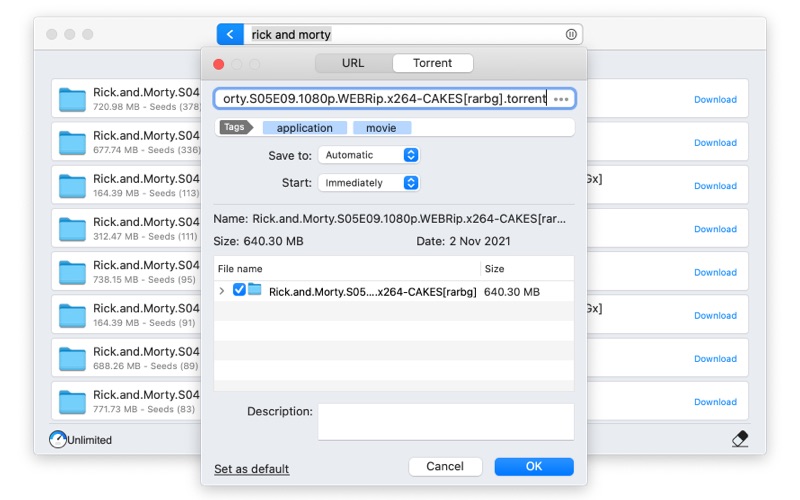Click the Unlimited speed label
Viewport: 800px width, 500px height.
coord(90,440)
